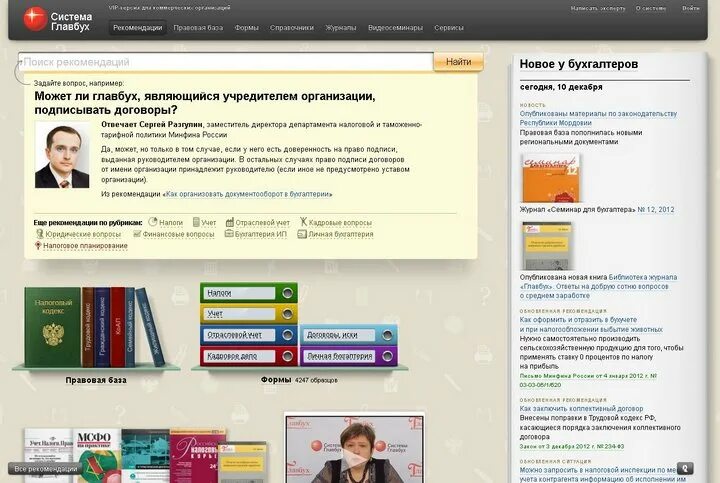Click the Учет Налоги Право newspaper cover
Screen dimensions: 720x483
coord(49,456)
